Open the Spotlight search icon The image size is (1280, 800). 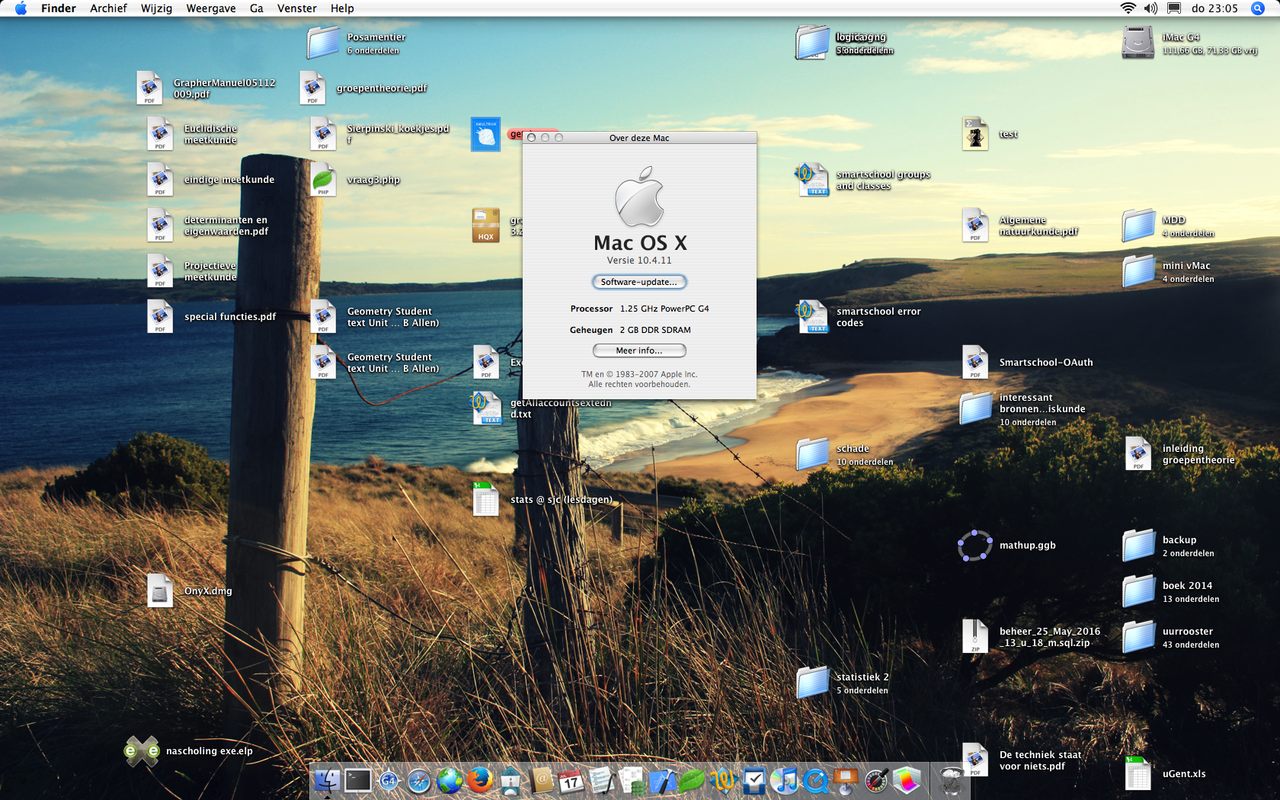[1257, 8]
